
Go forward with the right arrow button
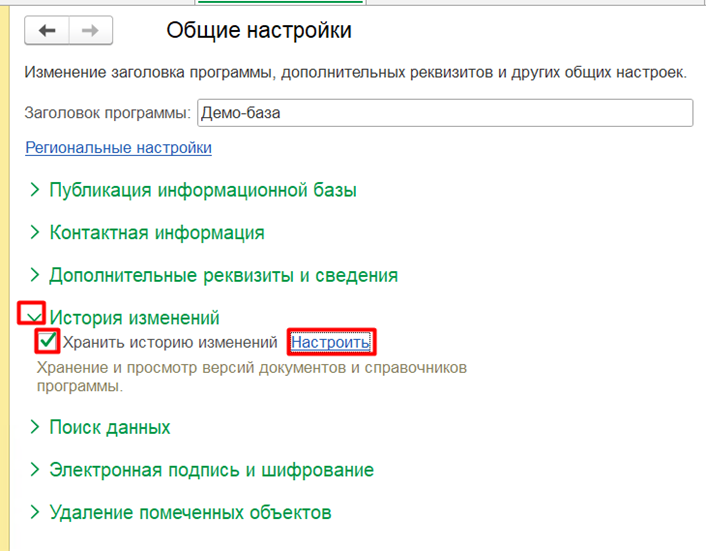(91, 31)
